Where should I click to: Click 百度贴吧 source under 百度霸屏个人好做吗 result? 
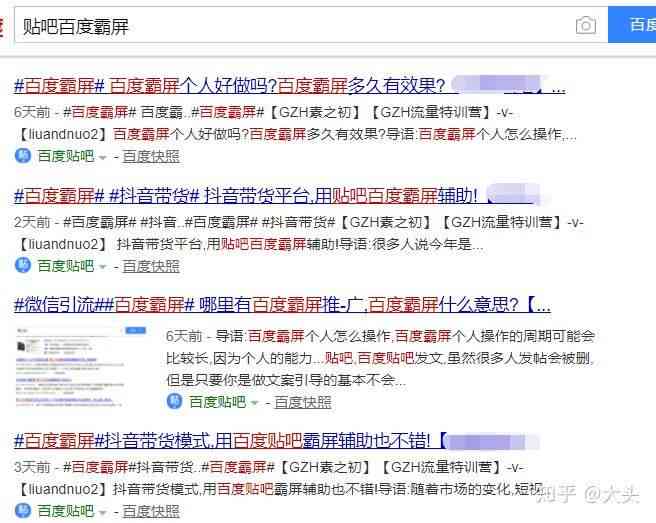click(66, 156)
